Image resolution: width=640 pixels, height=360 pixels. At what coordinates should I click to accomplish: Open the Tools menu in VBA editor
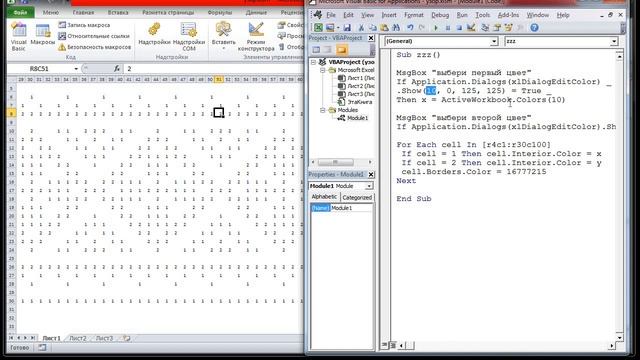click(x=482, y=15)
